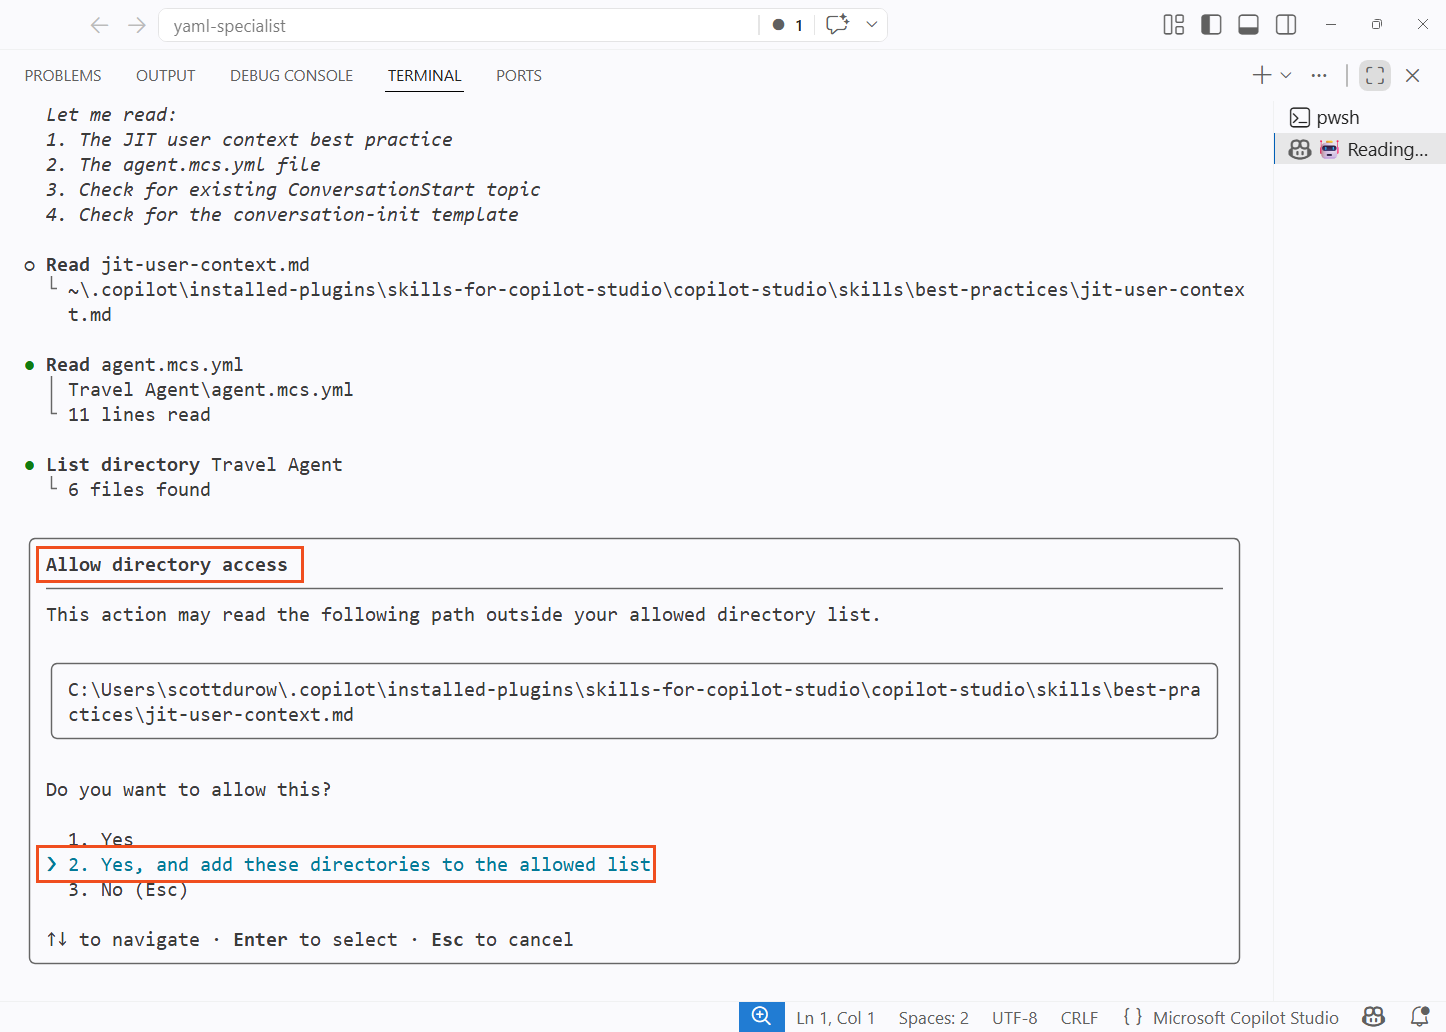The image size is (1446, 1032).
Task: Switch to the Problems tab
Action: 63,76
